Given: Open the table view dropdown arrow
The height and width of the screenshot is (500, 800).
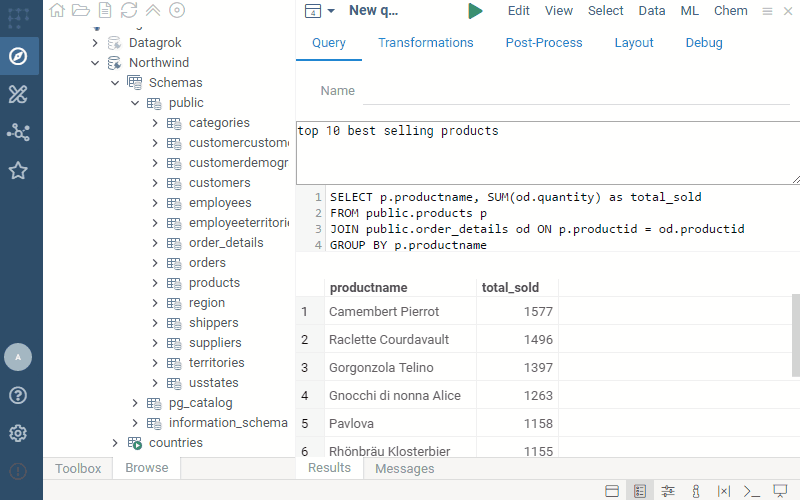Looking at the screenshot, I should pyautogui.click(x=331, y=11).
